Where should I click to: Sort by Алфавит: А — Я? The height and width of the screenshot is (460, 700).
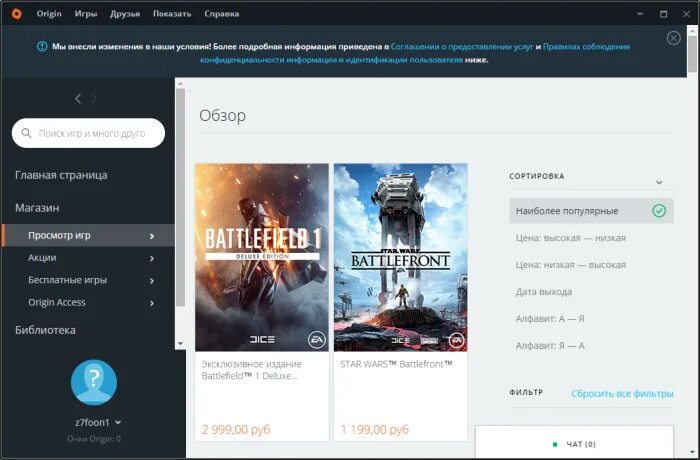pyautogui.click(x=550, y=318)
